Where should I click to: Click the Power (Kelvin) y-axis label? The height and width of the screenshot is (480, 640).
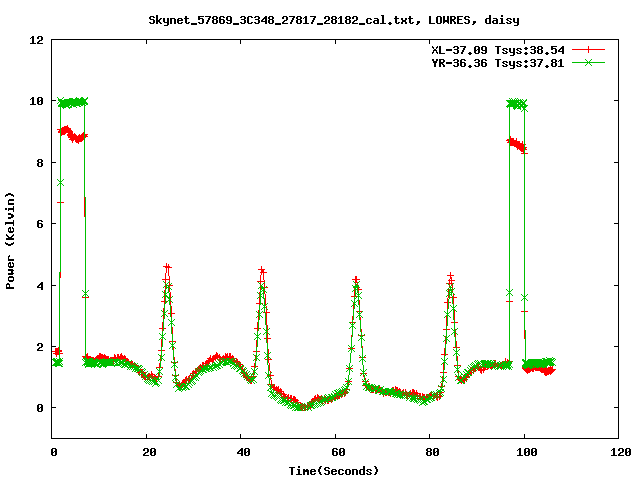pyautogui.click(x=11, y=239)
